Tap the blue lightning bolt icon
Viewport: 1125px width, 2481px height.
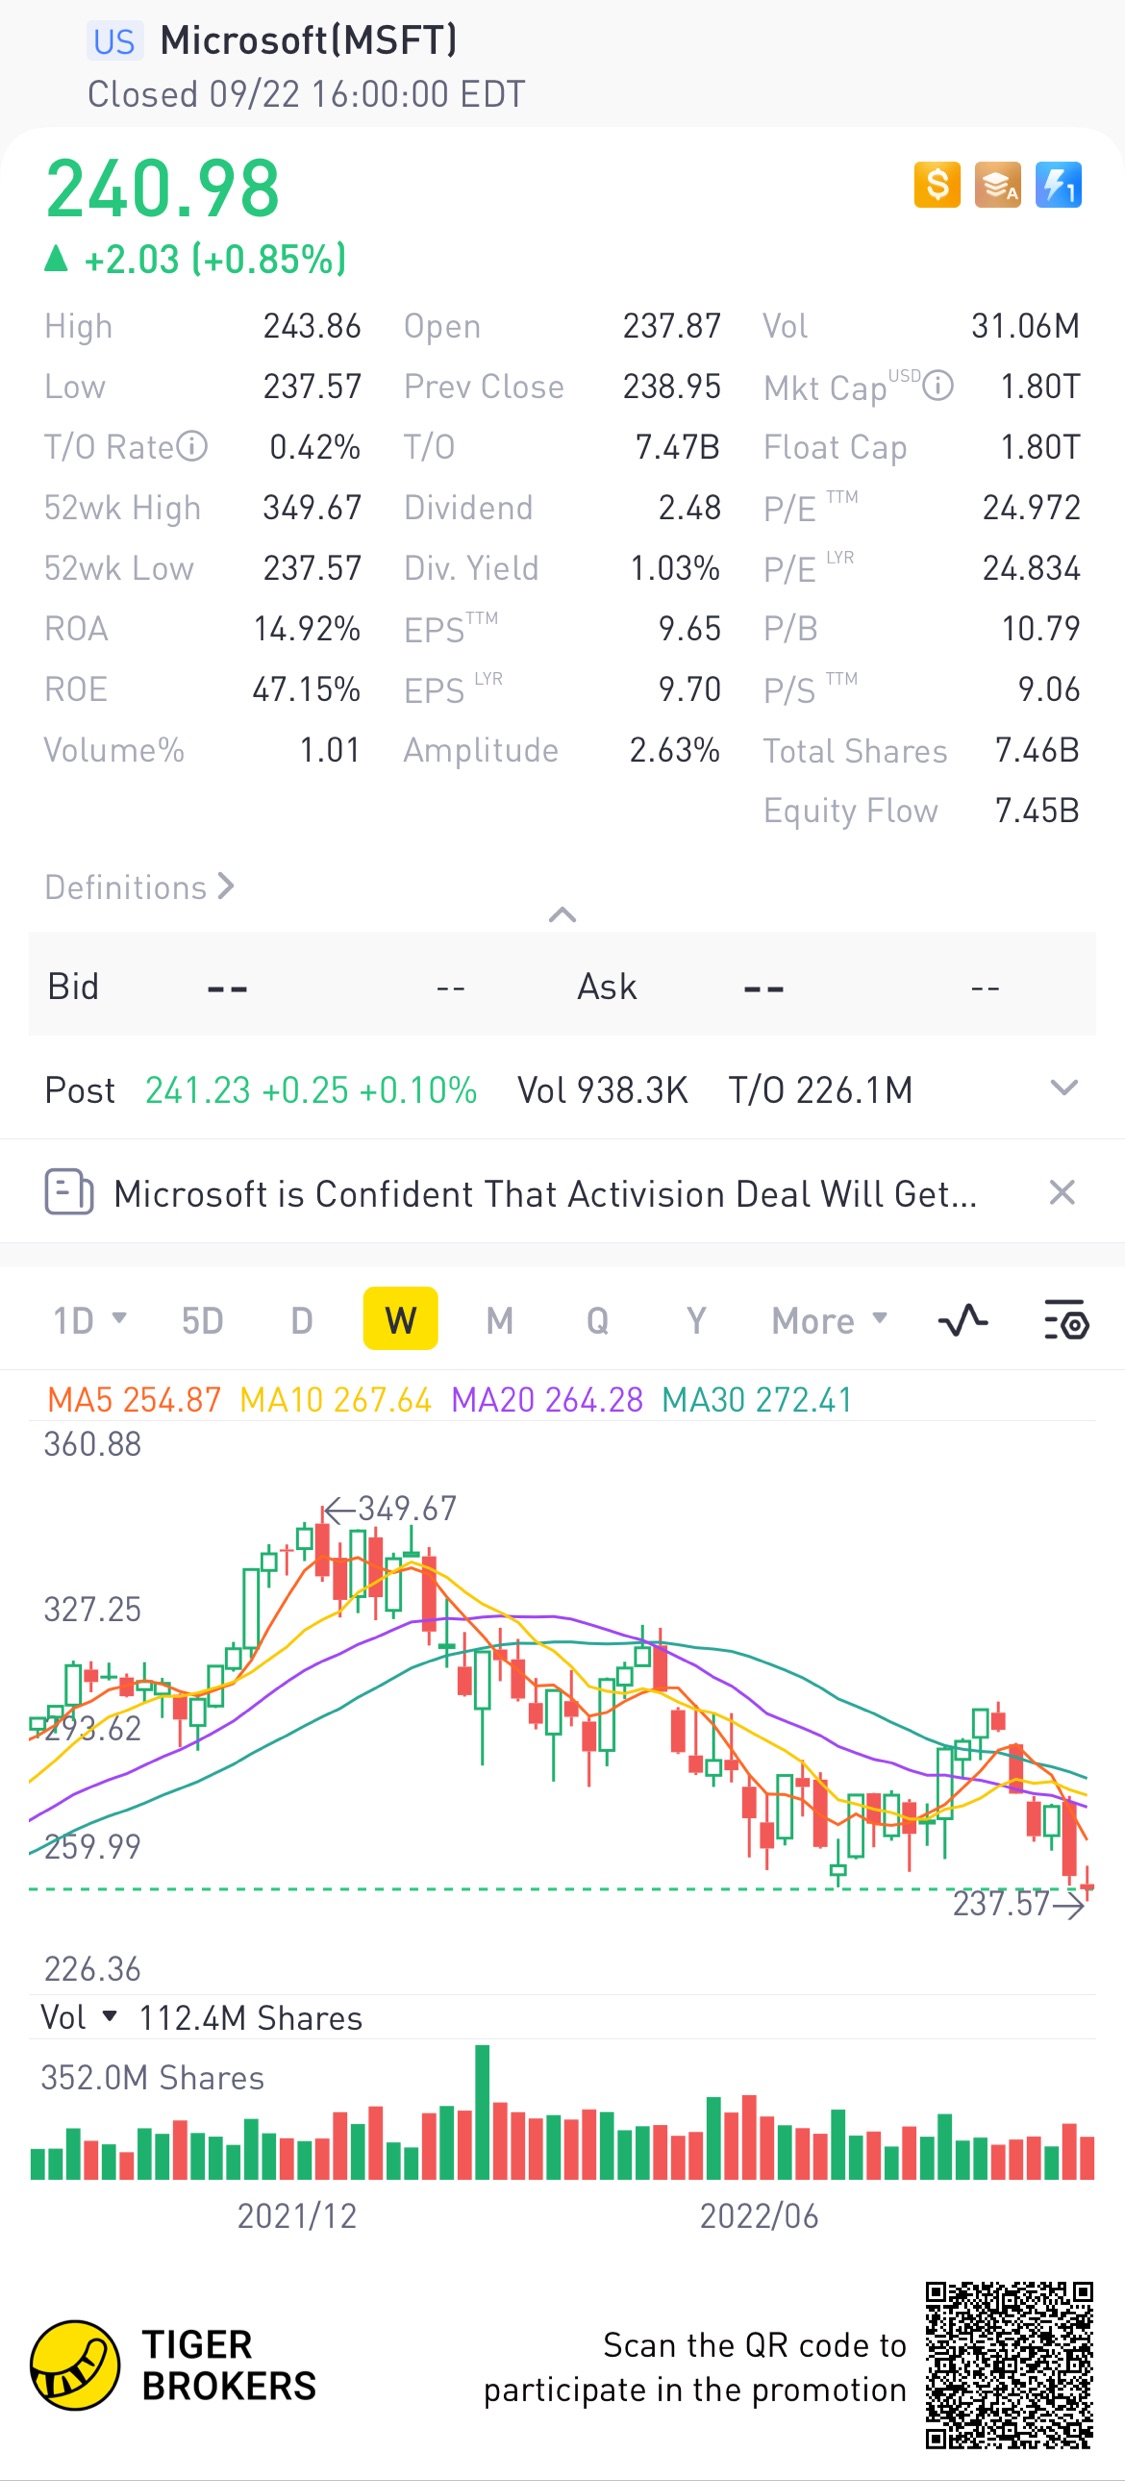click(1058, 185)
